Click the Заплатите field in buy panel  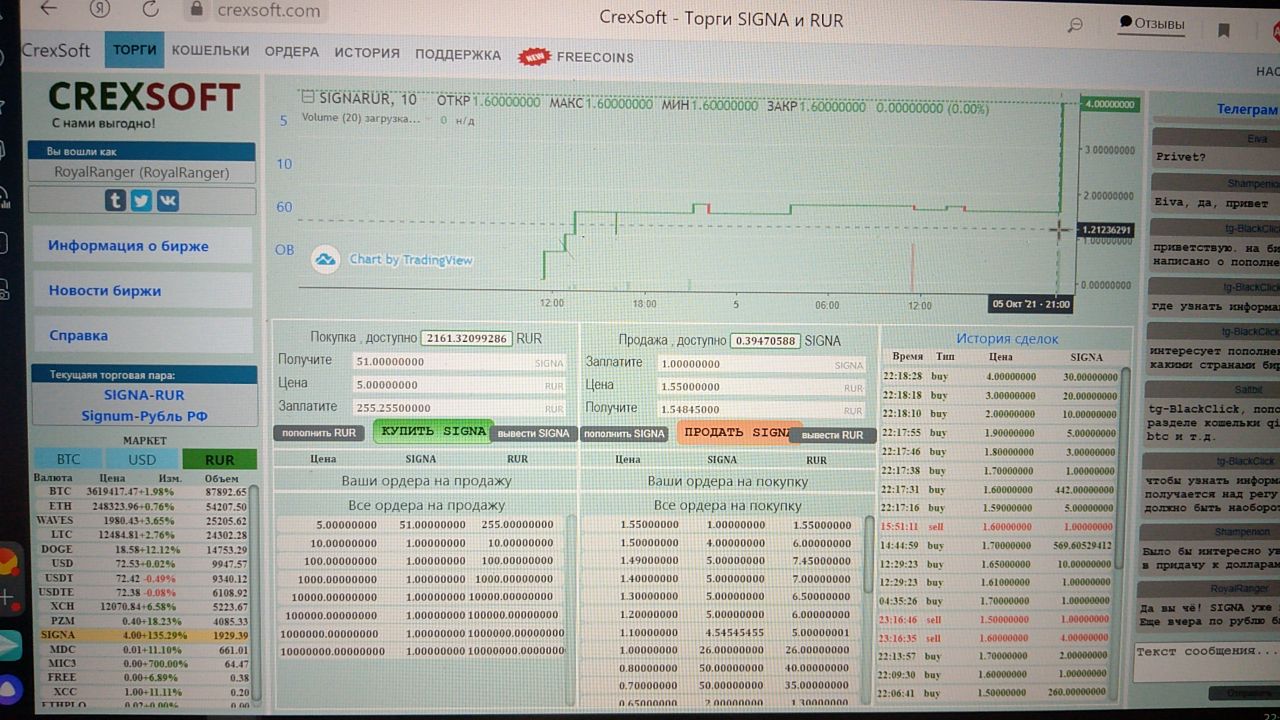pos(459,407)
